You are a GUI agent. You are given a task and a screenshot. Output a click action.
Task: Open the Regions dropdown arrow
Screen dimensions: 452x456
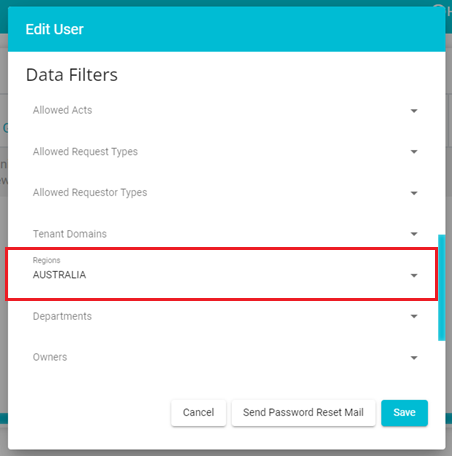coord(414,275)
